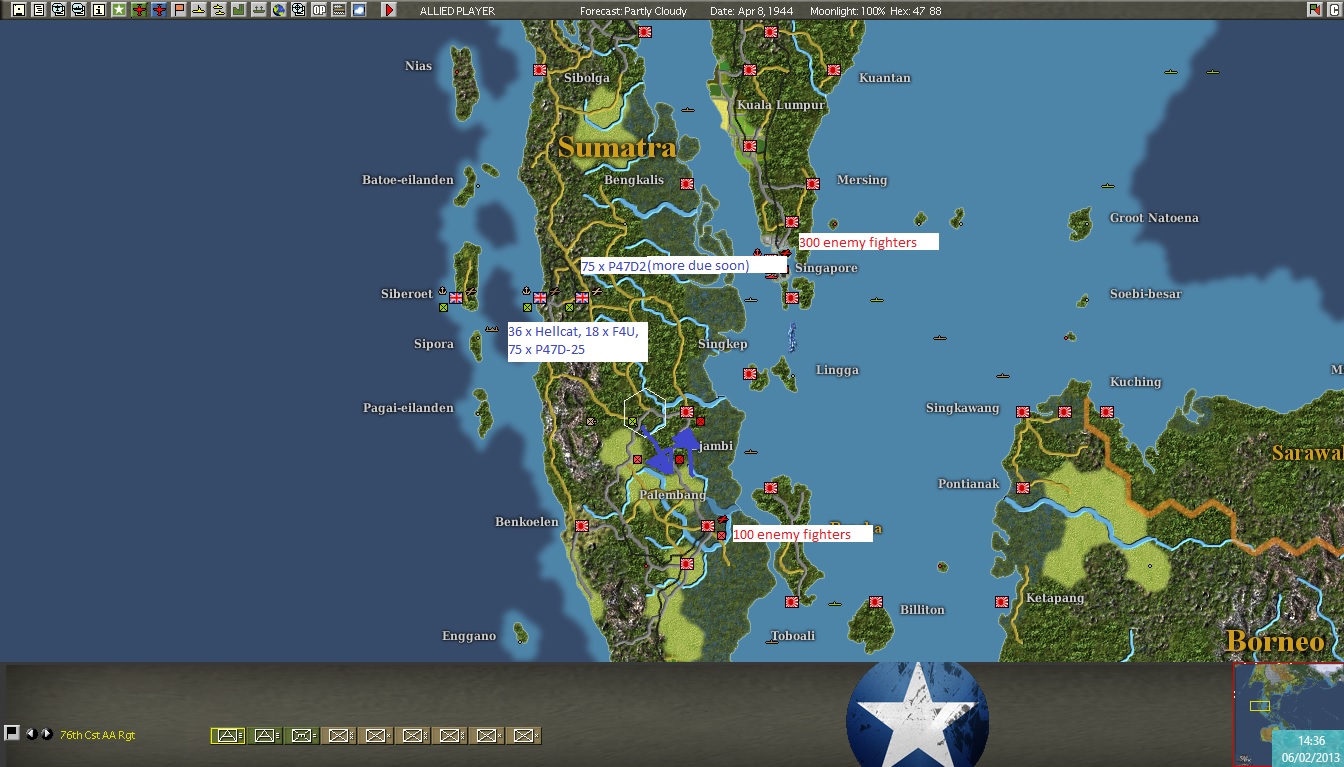Click the Groot Natoena island label
The height and width of the screenshot is (767, 1344).
[x=1154, y=218]
